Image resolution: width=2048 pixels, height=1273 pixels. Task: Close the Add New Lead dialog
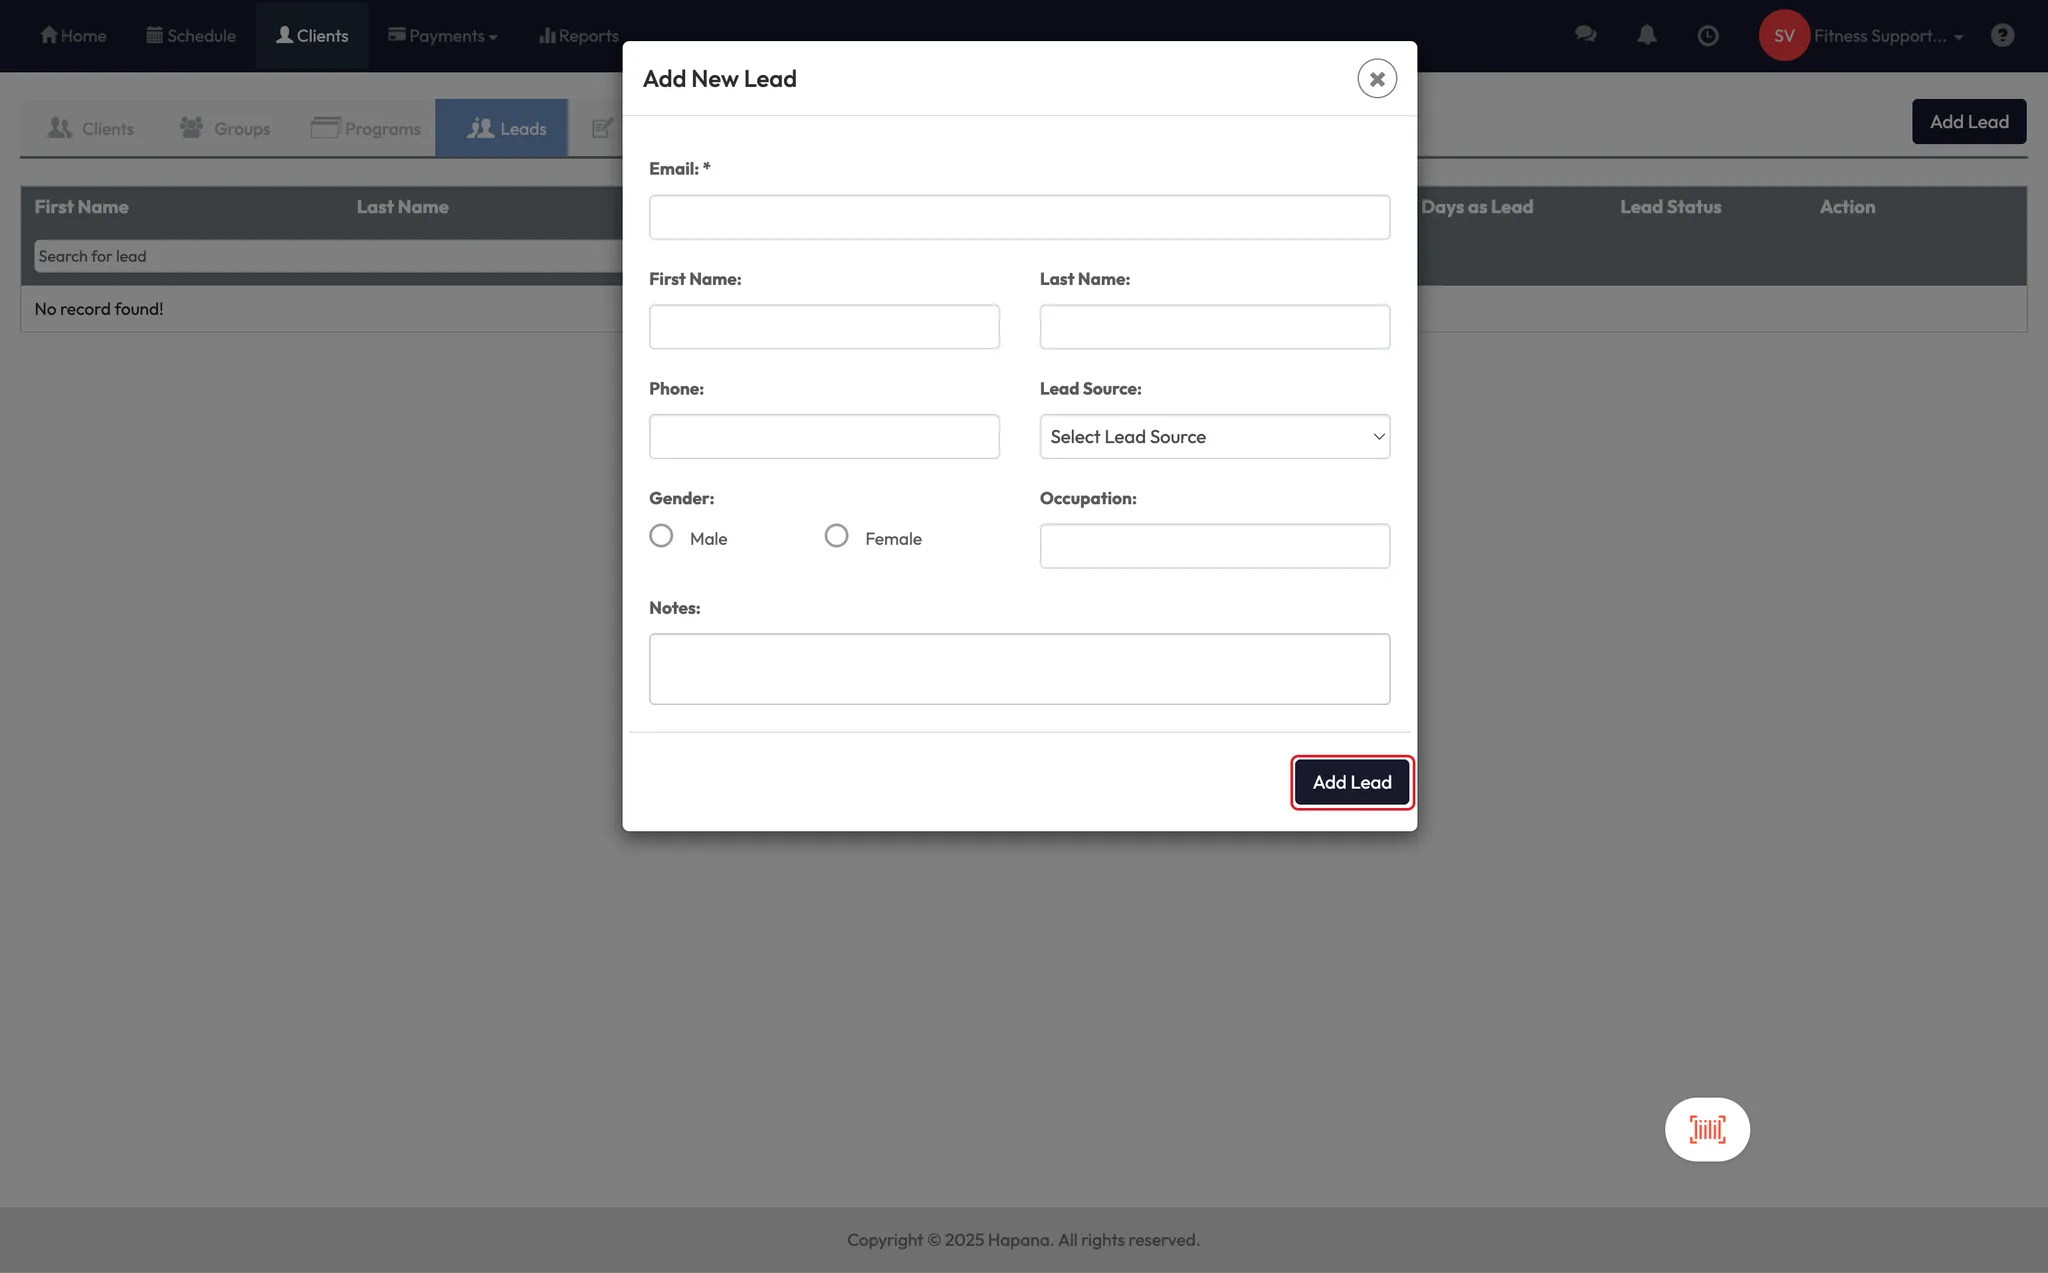(1376, 78)
